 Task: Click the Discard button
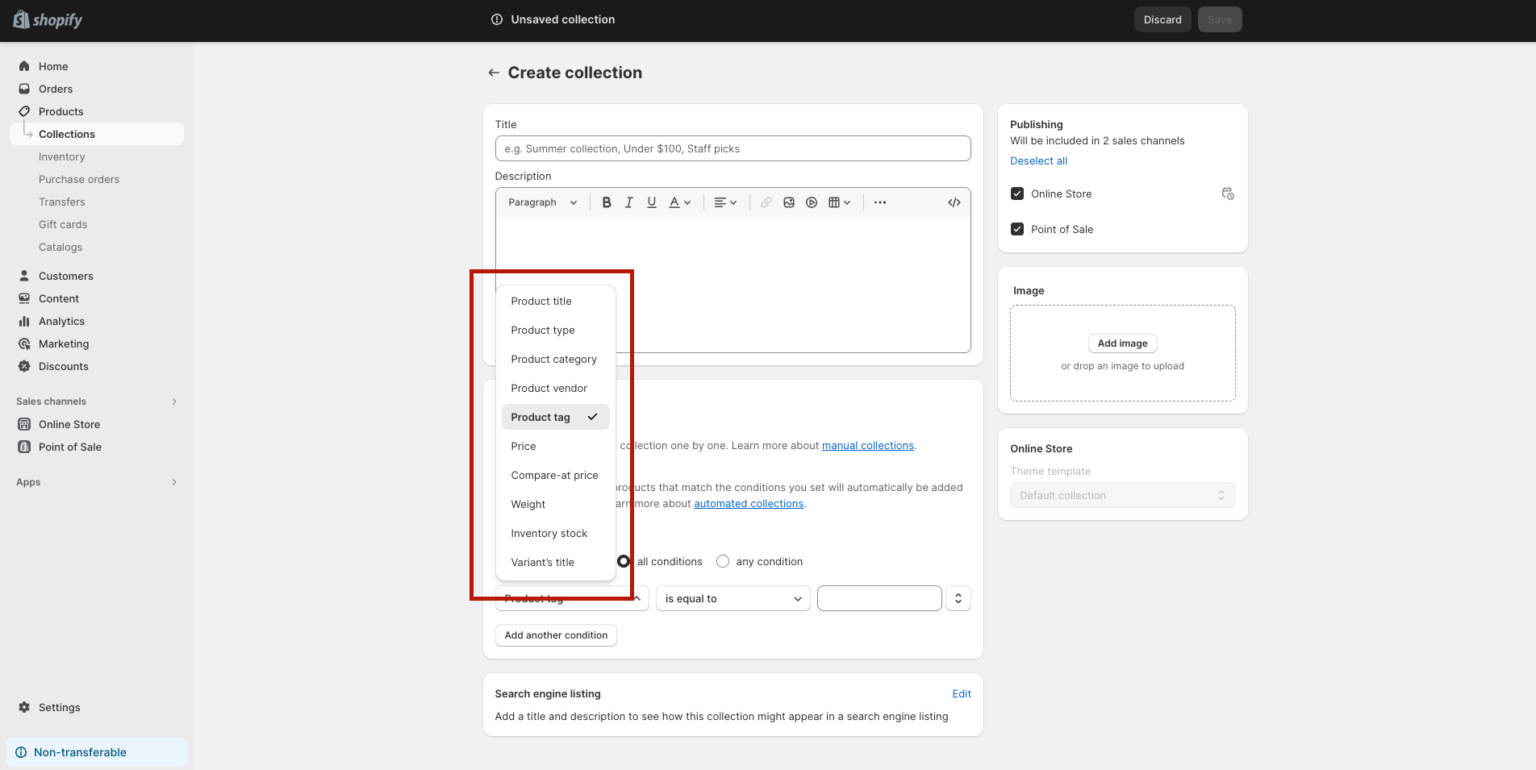(x=1162, y=20)
